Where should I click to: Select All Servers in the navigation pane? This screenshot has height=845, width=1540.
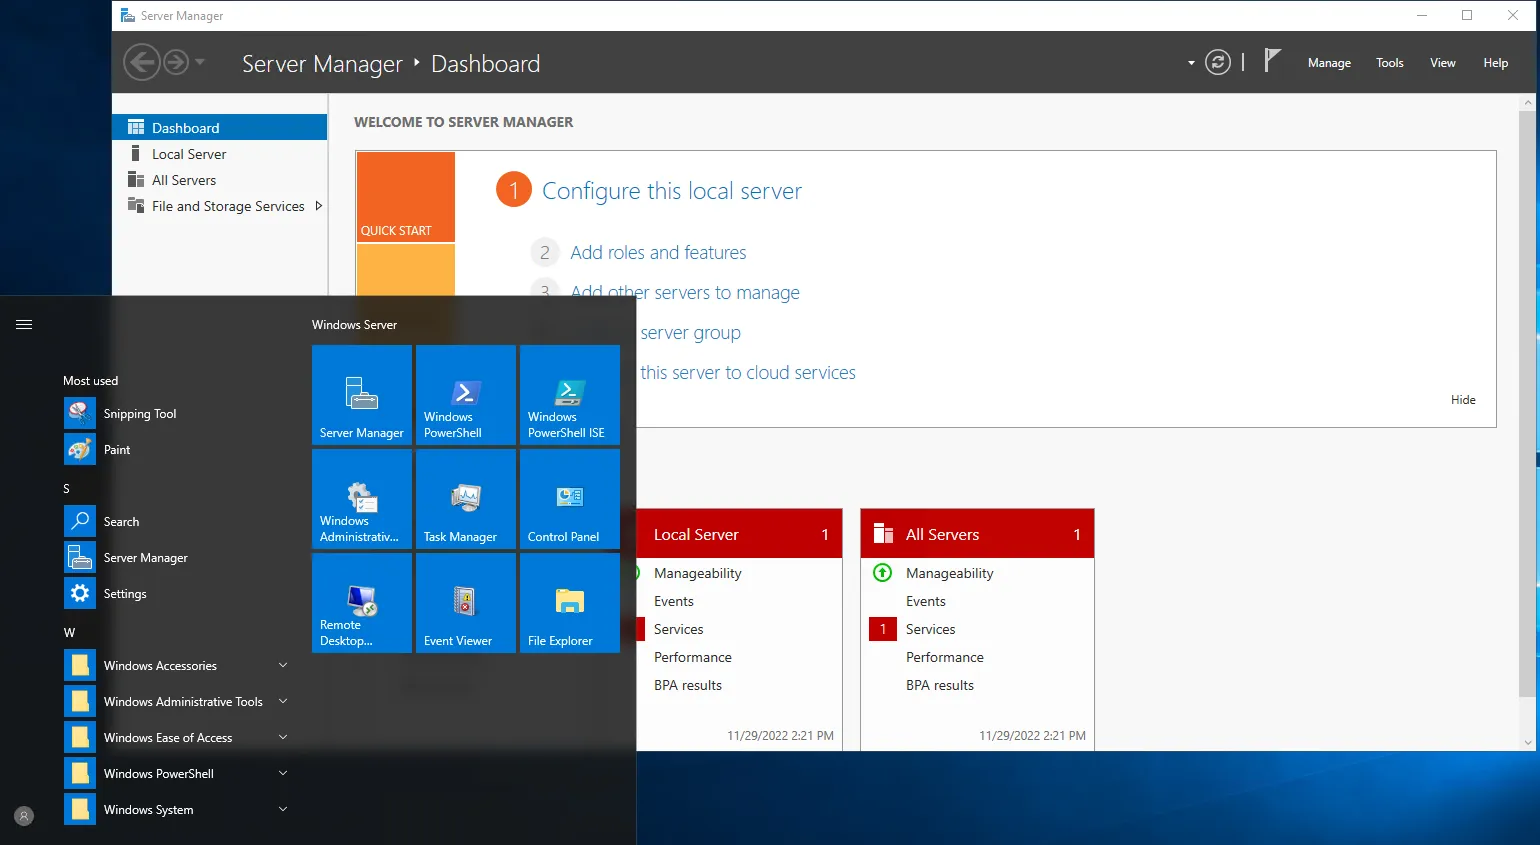tap(220, 180)
